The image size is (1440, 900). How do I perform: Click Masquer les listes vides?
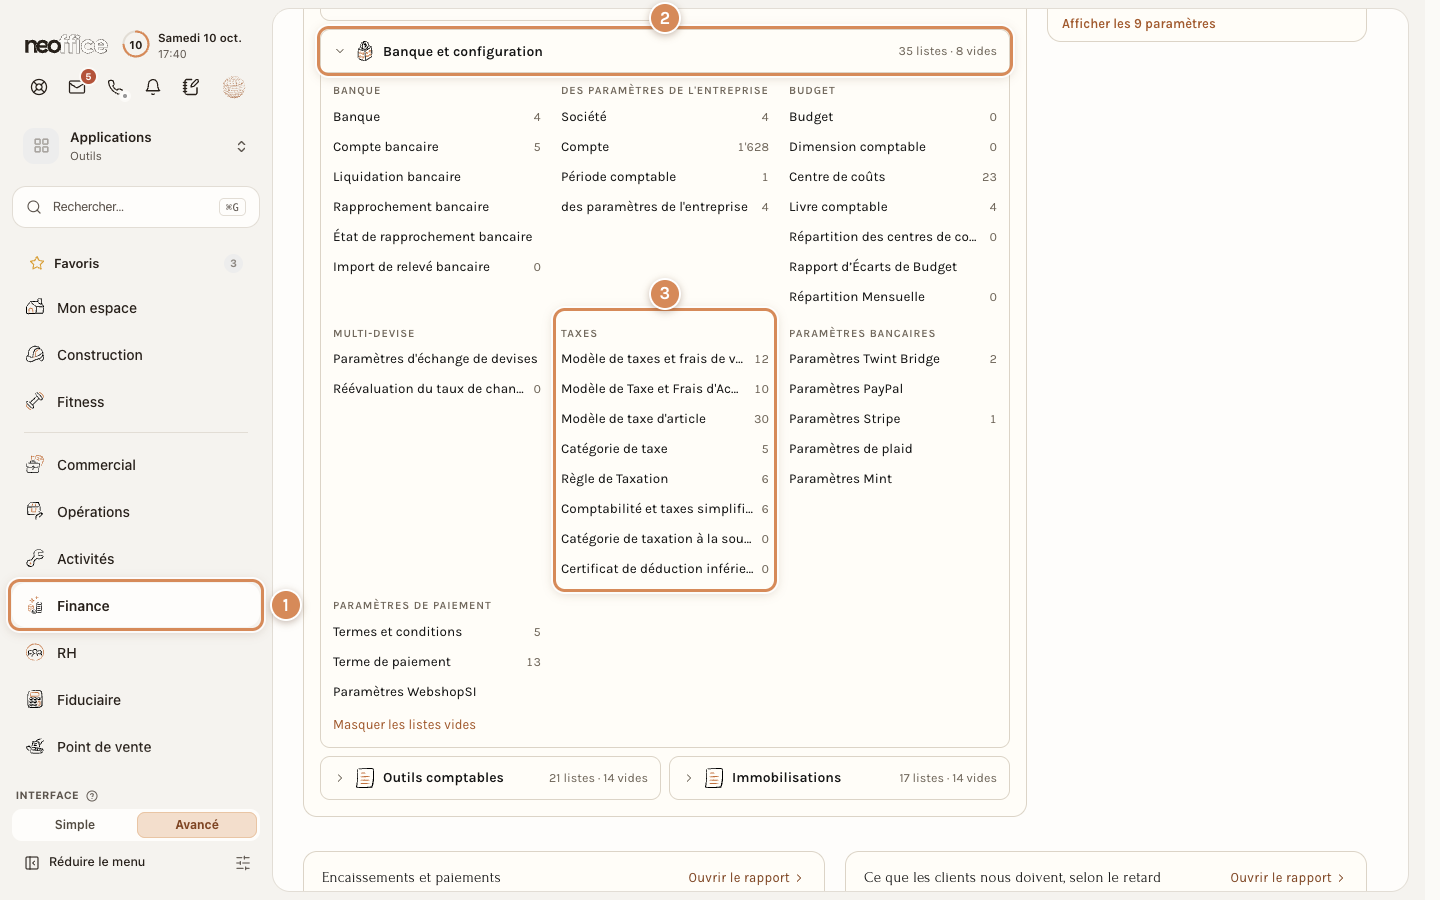pyautogui.click(x=404, y=725)
